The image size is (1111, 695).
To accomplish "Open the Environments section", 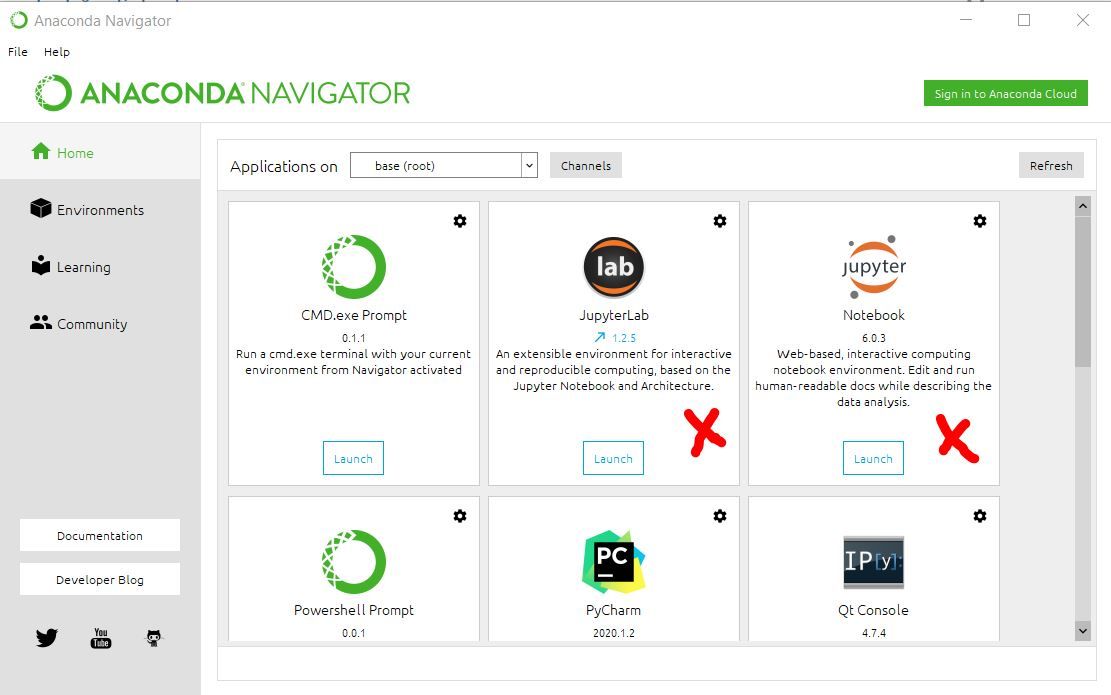I will tap(87, 210).
